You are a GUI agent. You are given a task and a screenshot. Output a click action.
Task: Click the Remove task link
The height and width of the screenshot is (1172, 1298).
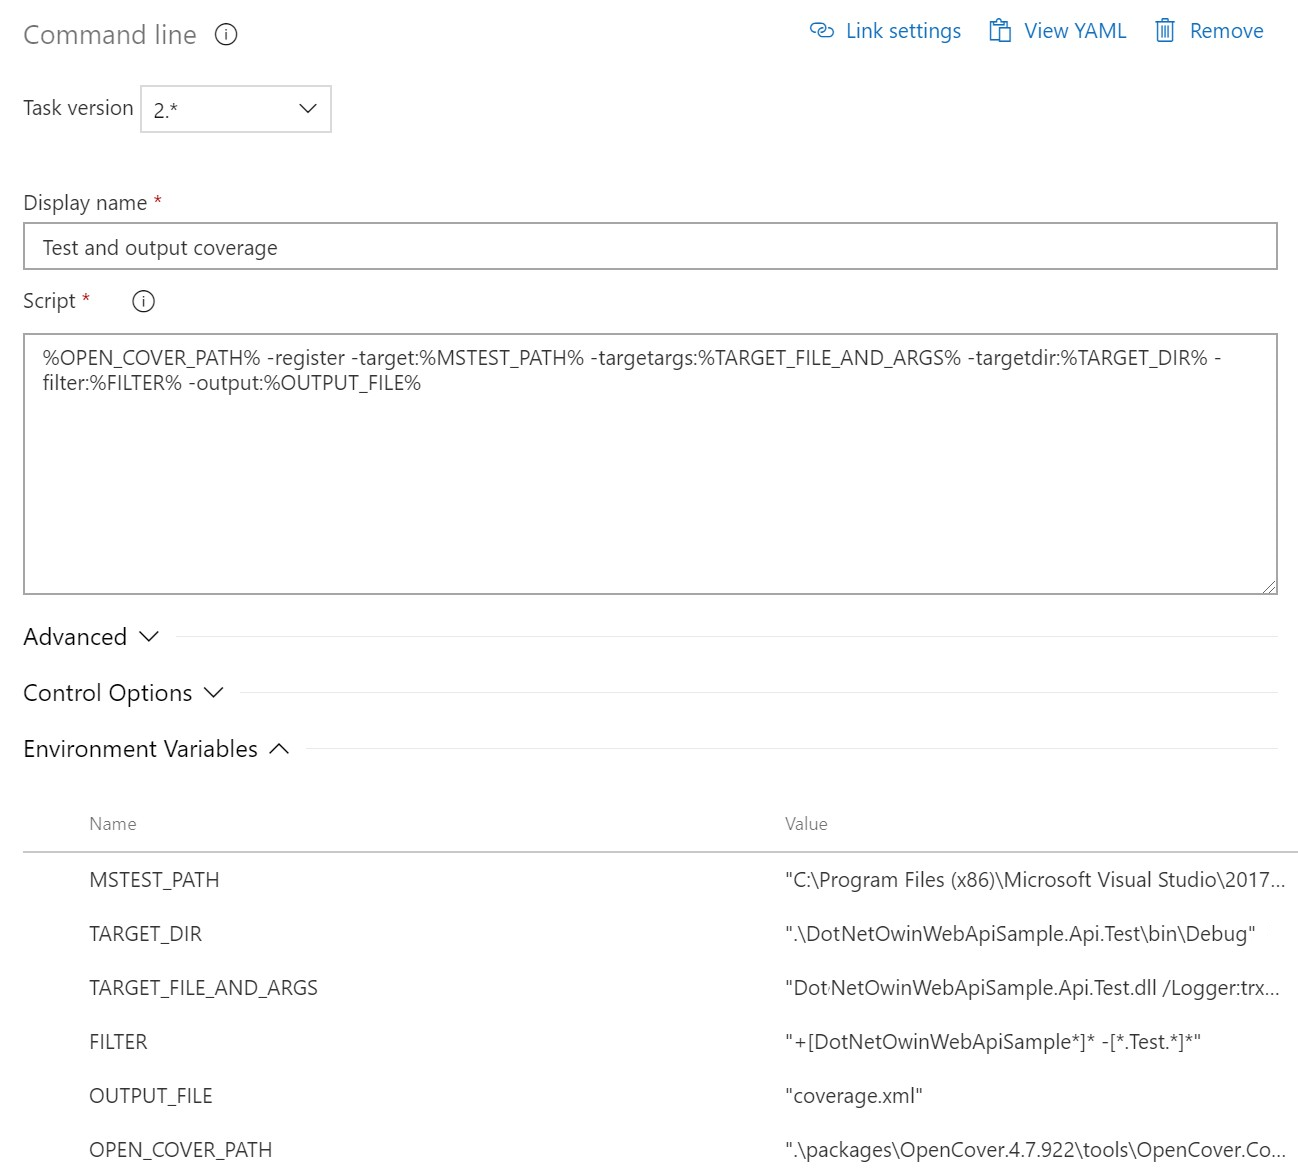(x=1226, y=31)
